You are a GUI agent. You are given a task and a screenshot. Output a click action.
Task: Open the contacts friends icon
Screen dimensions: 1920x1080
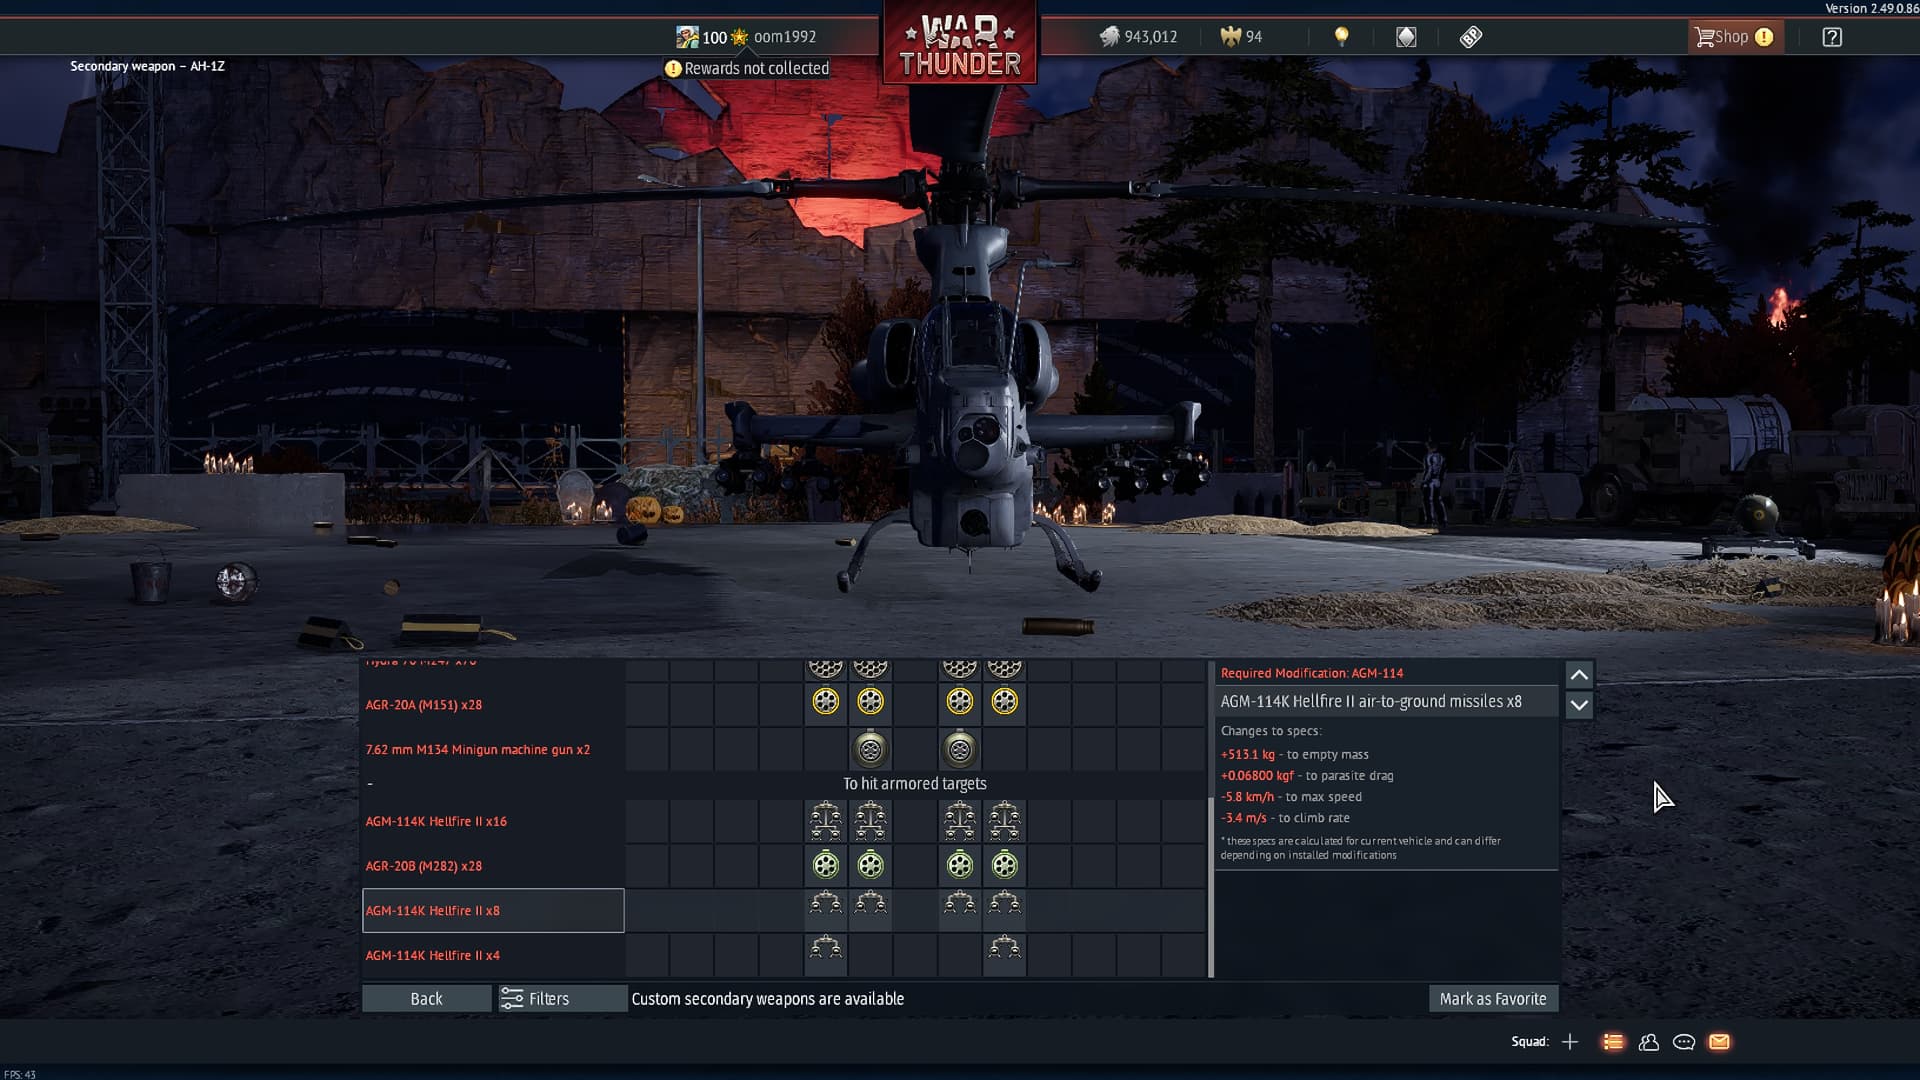(x=1649, y=1042)
